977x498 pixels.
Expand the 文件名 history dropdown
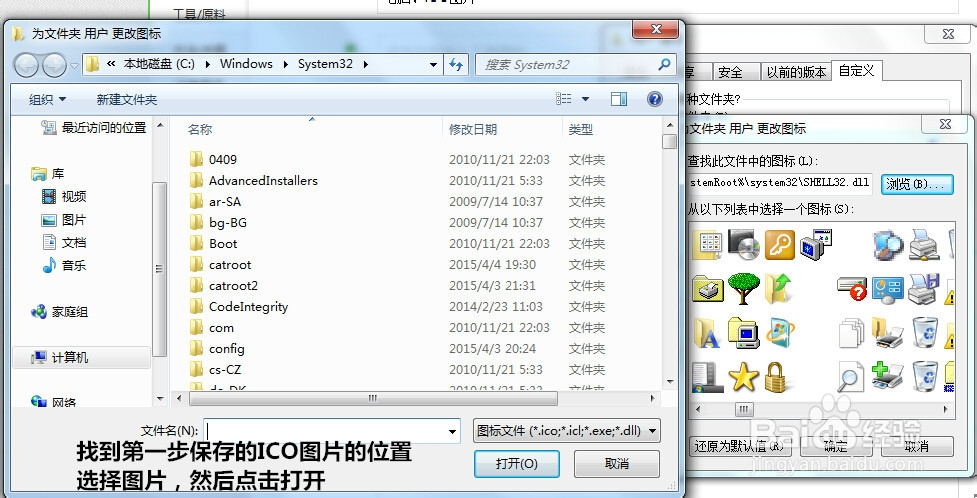452,431
